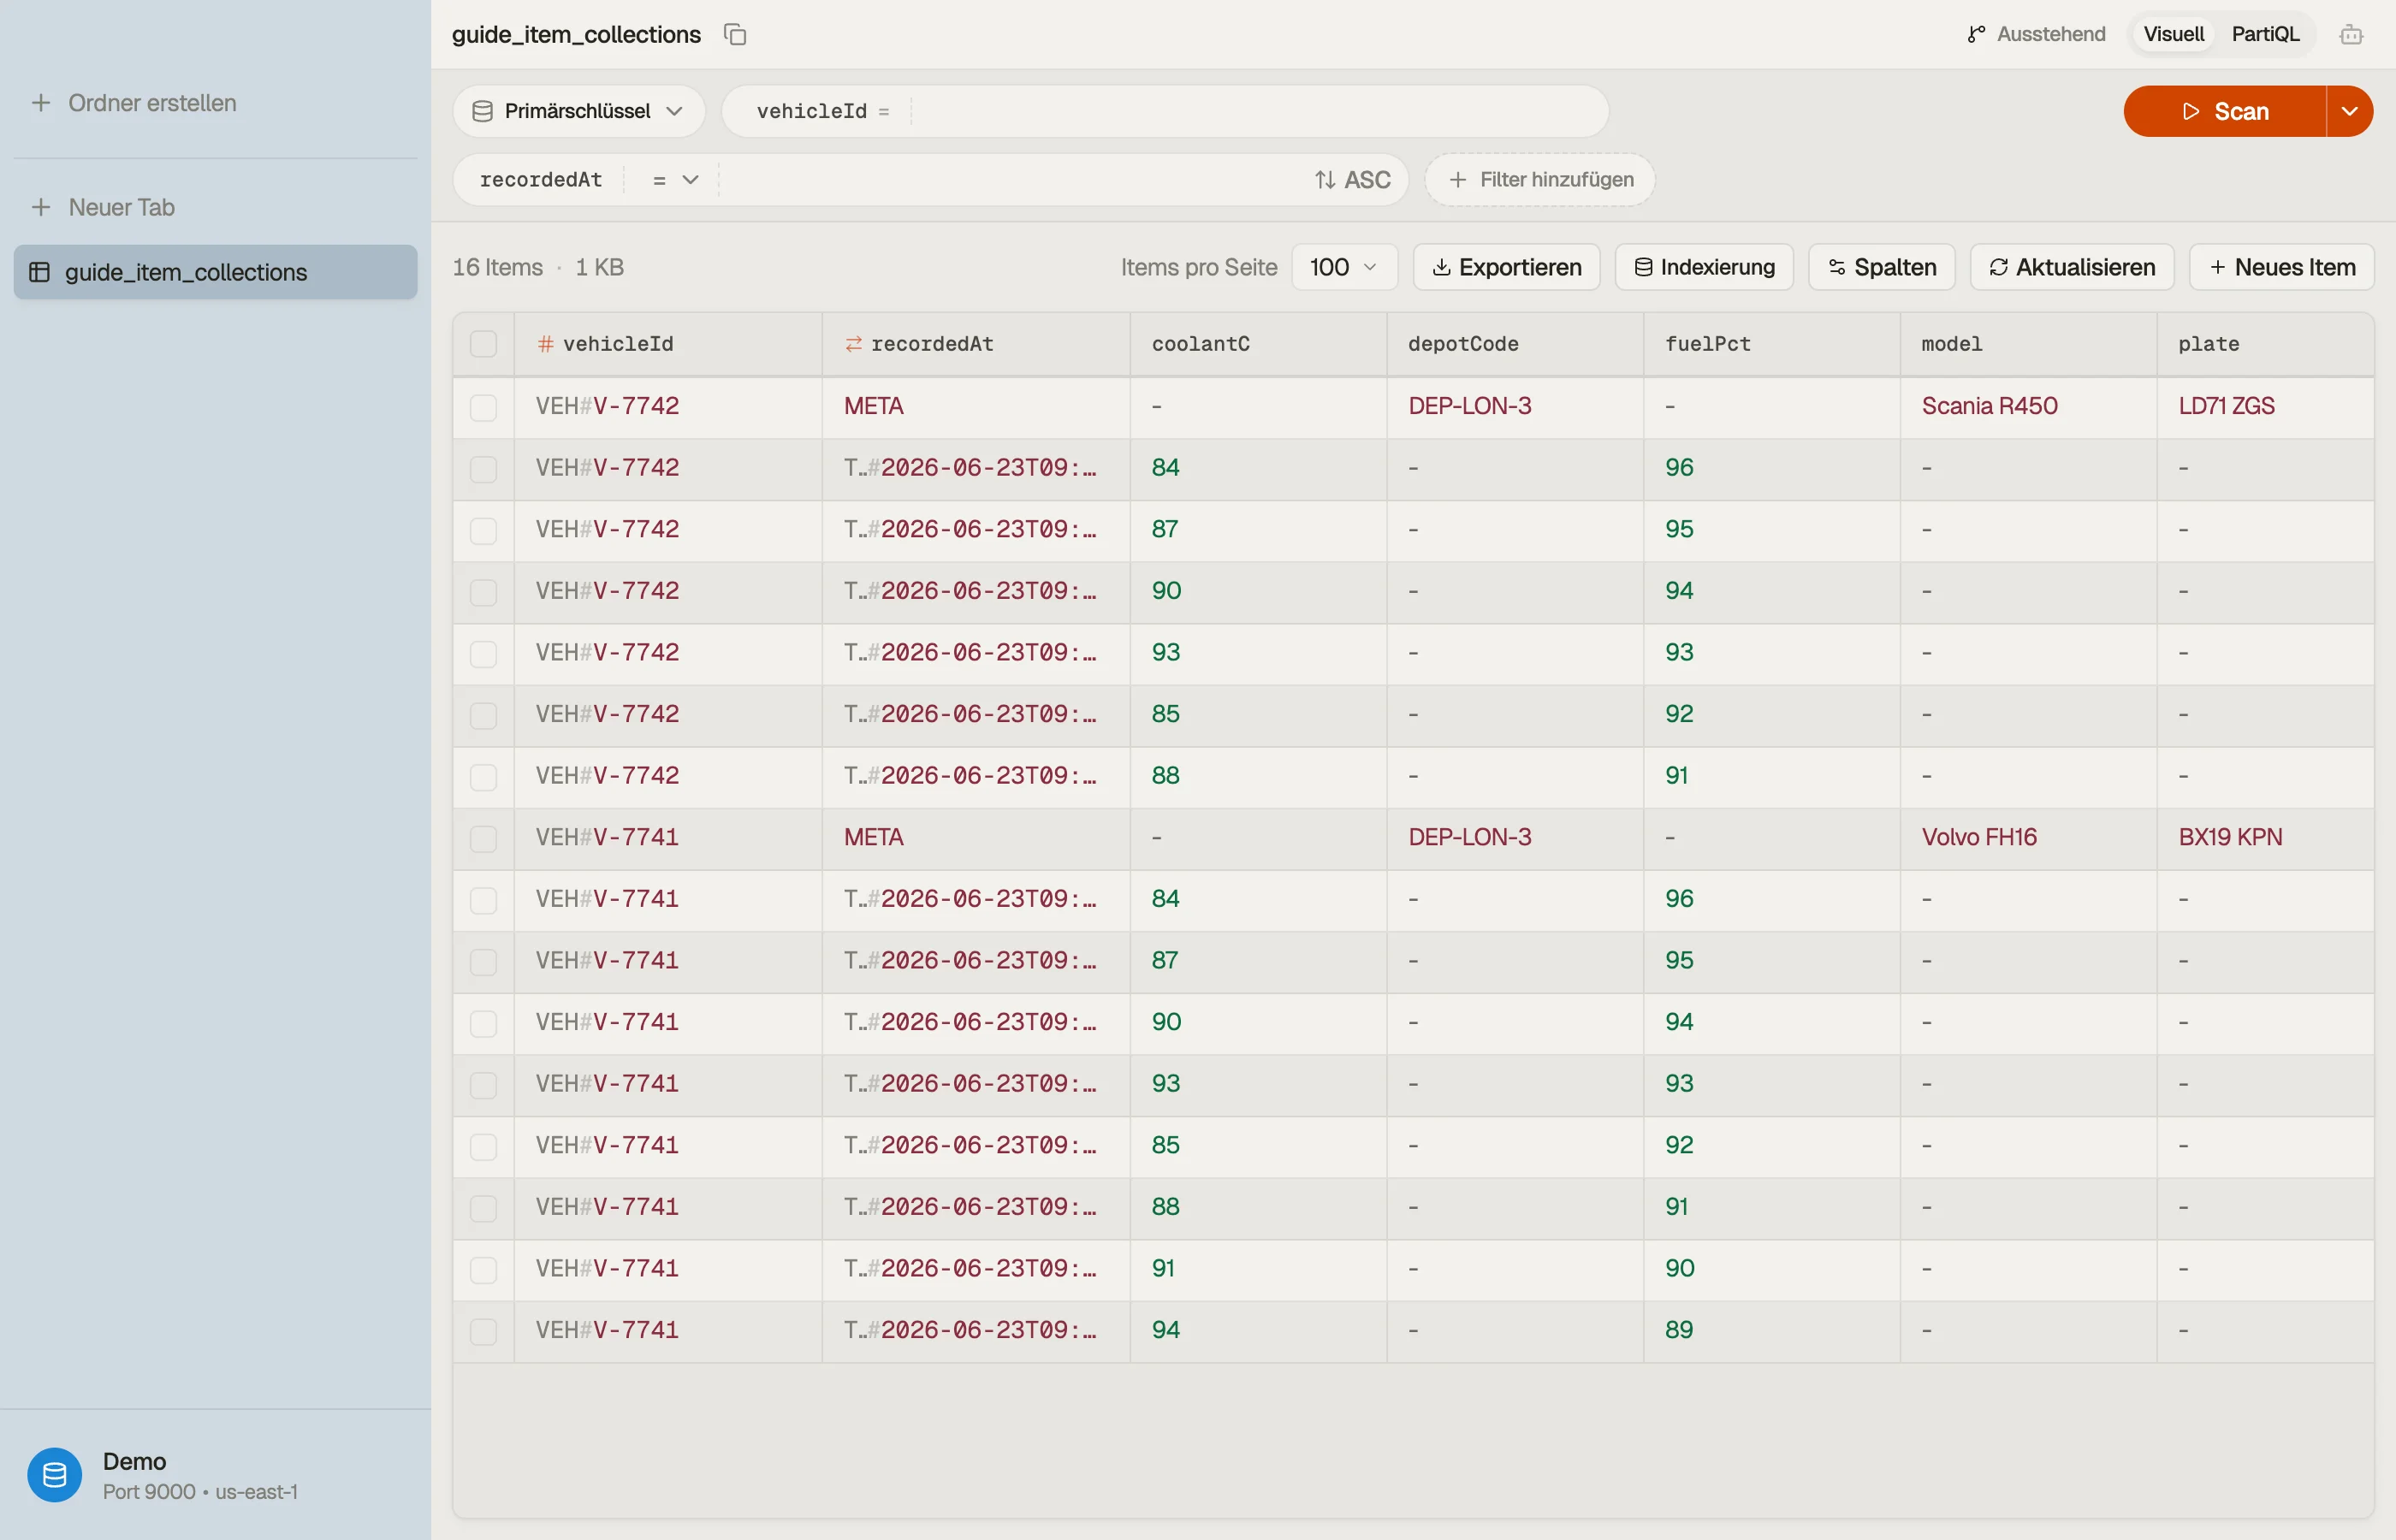Click META in the V-7741 row

(873, 837)
